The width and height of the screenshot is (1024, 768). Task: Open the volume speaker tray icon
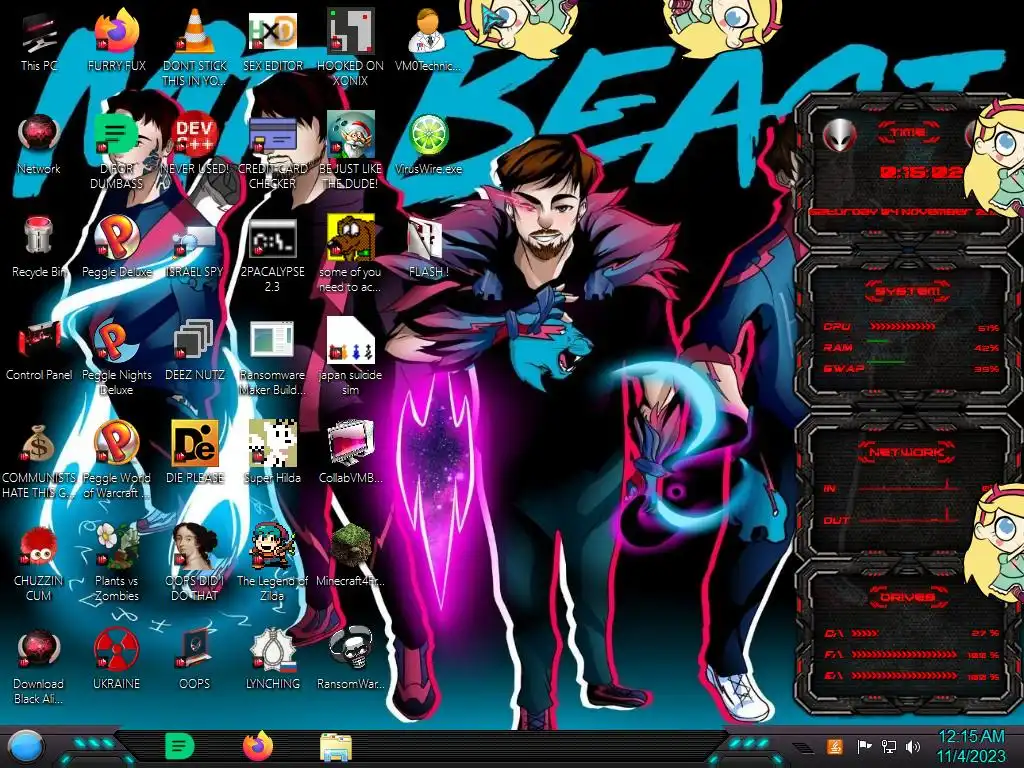click(x=913, y=746)
